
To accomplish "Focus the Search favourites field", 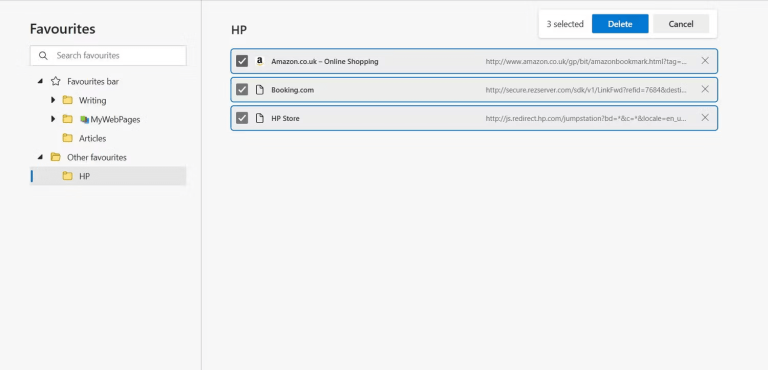I will (x=108, y=55).
